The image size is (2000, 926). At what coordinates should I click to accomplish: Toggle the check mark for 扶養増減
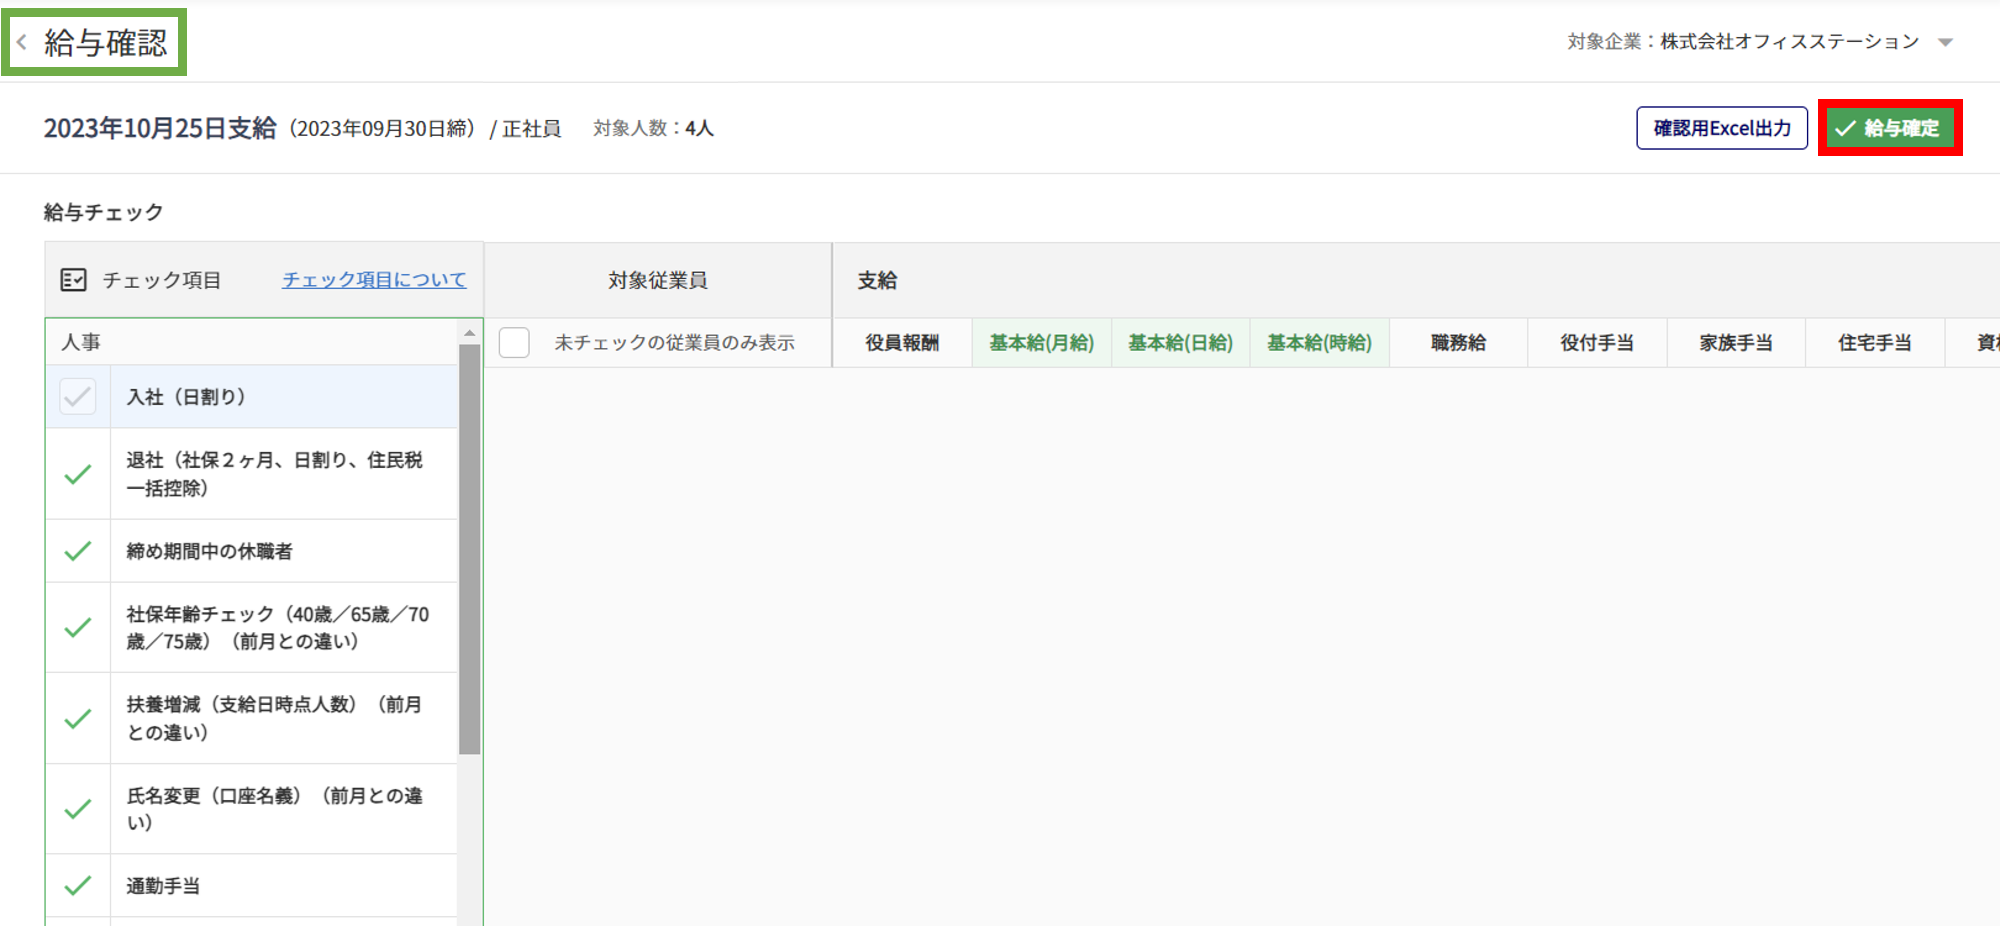[78, 719]
